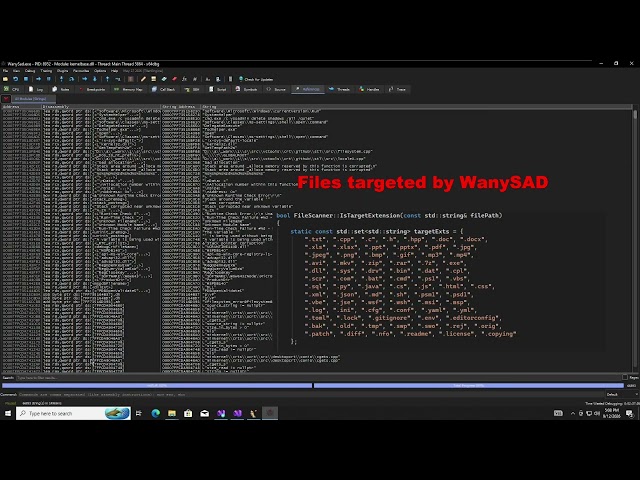Image resolution: width=640 pixels, height=480 pixels.
Task: Click the Run to user code icon
Action: click(x=118, y=79)
